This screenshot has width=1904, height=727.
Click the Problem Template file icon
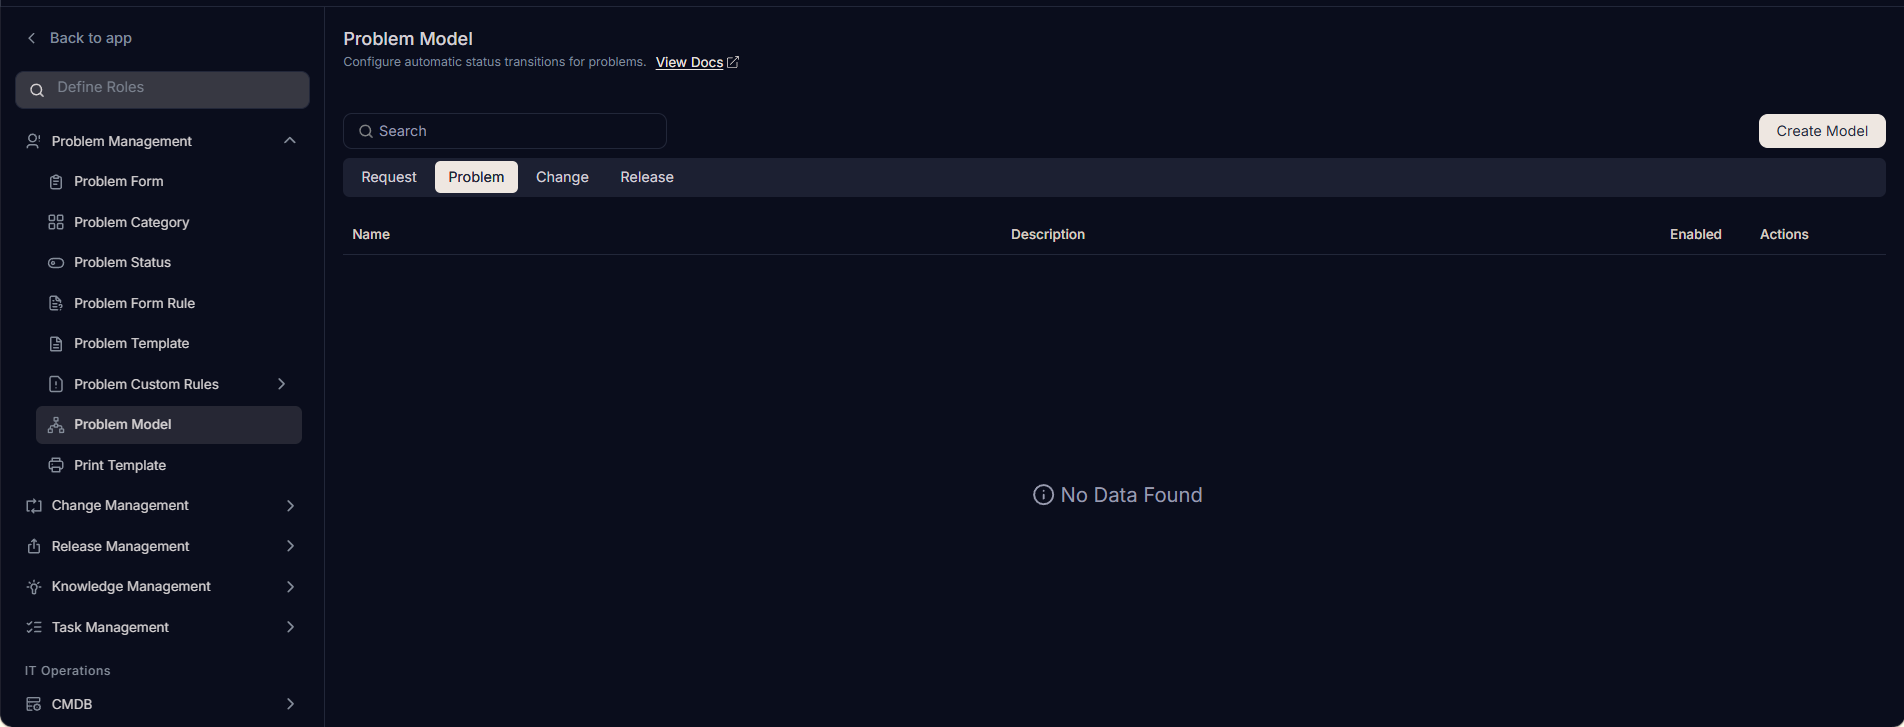tap(56, 344)
